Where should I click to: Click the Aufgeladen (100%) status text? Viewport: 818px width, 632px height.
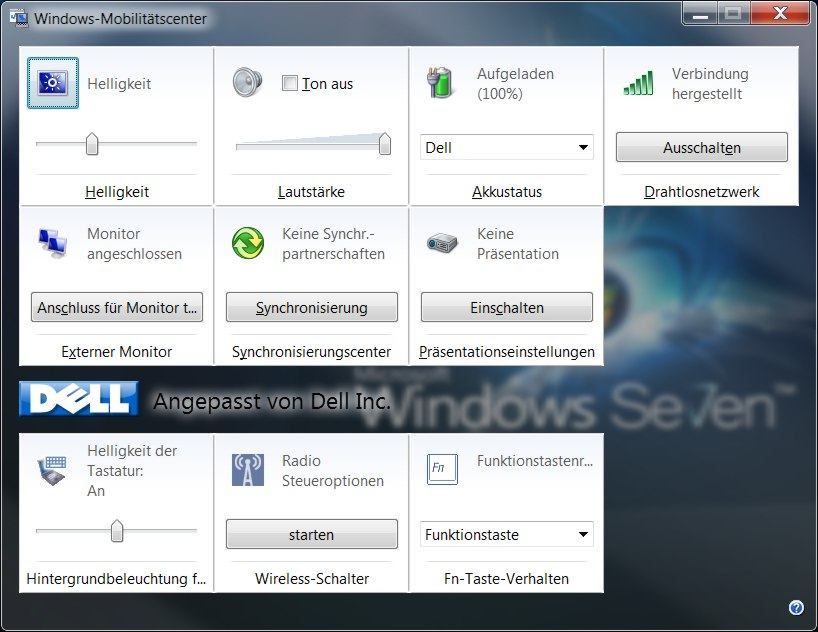tap(515, 84)
